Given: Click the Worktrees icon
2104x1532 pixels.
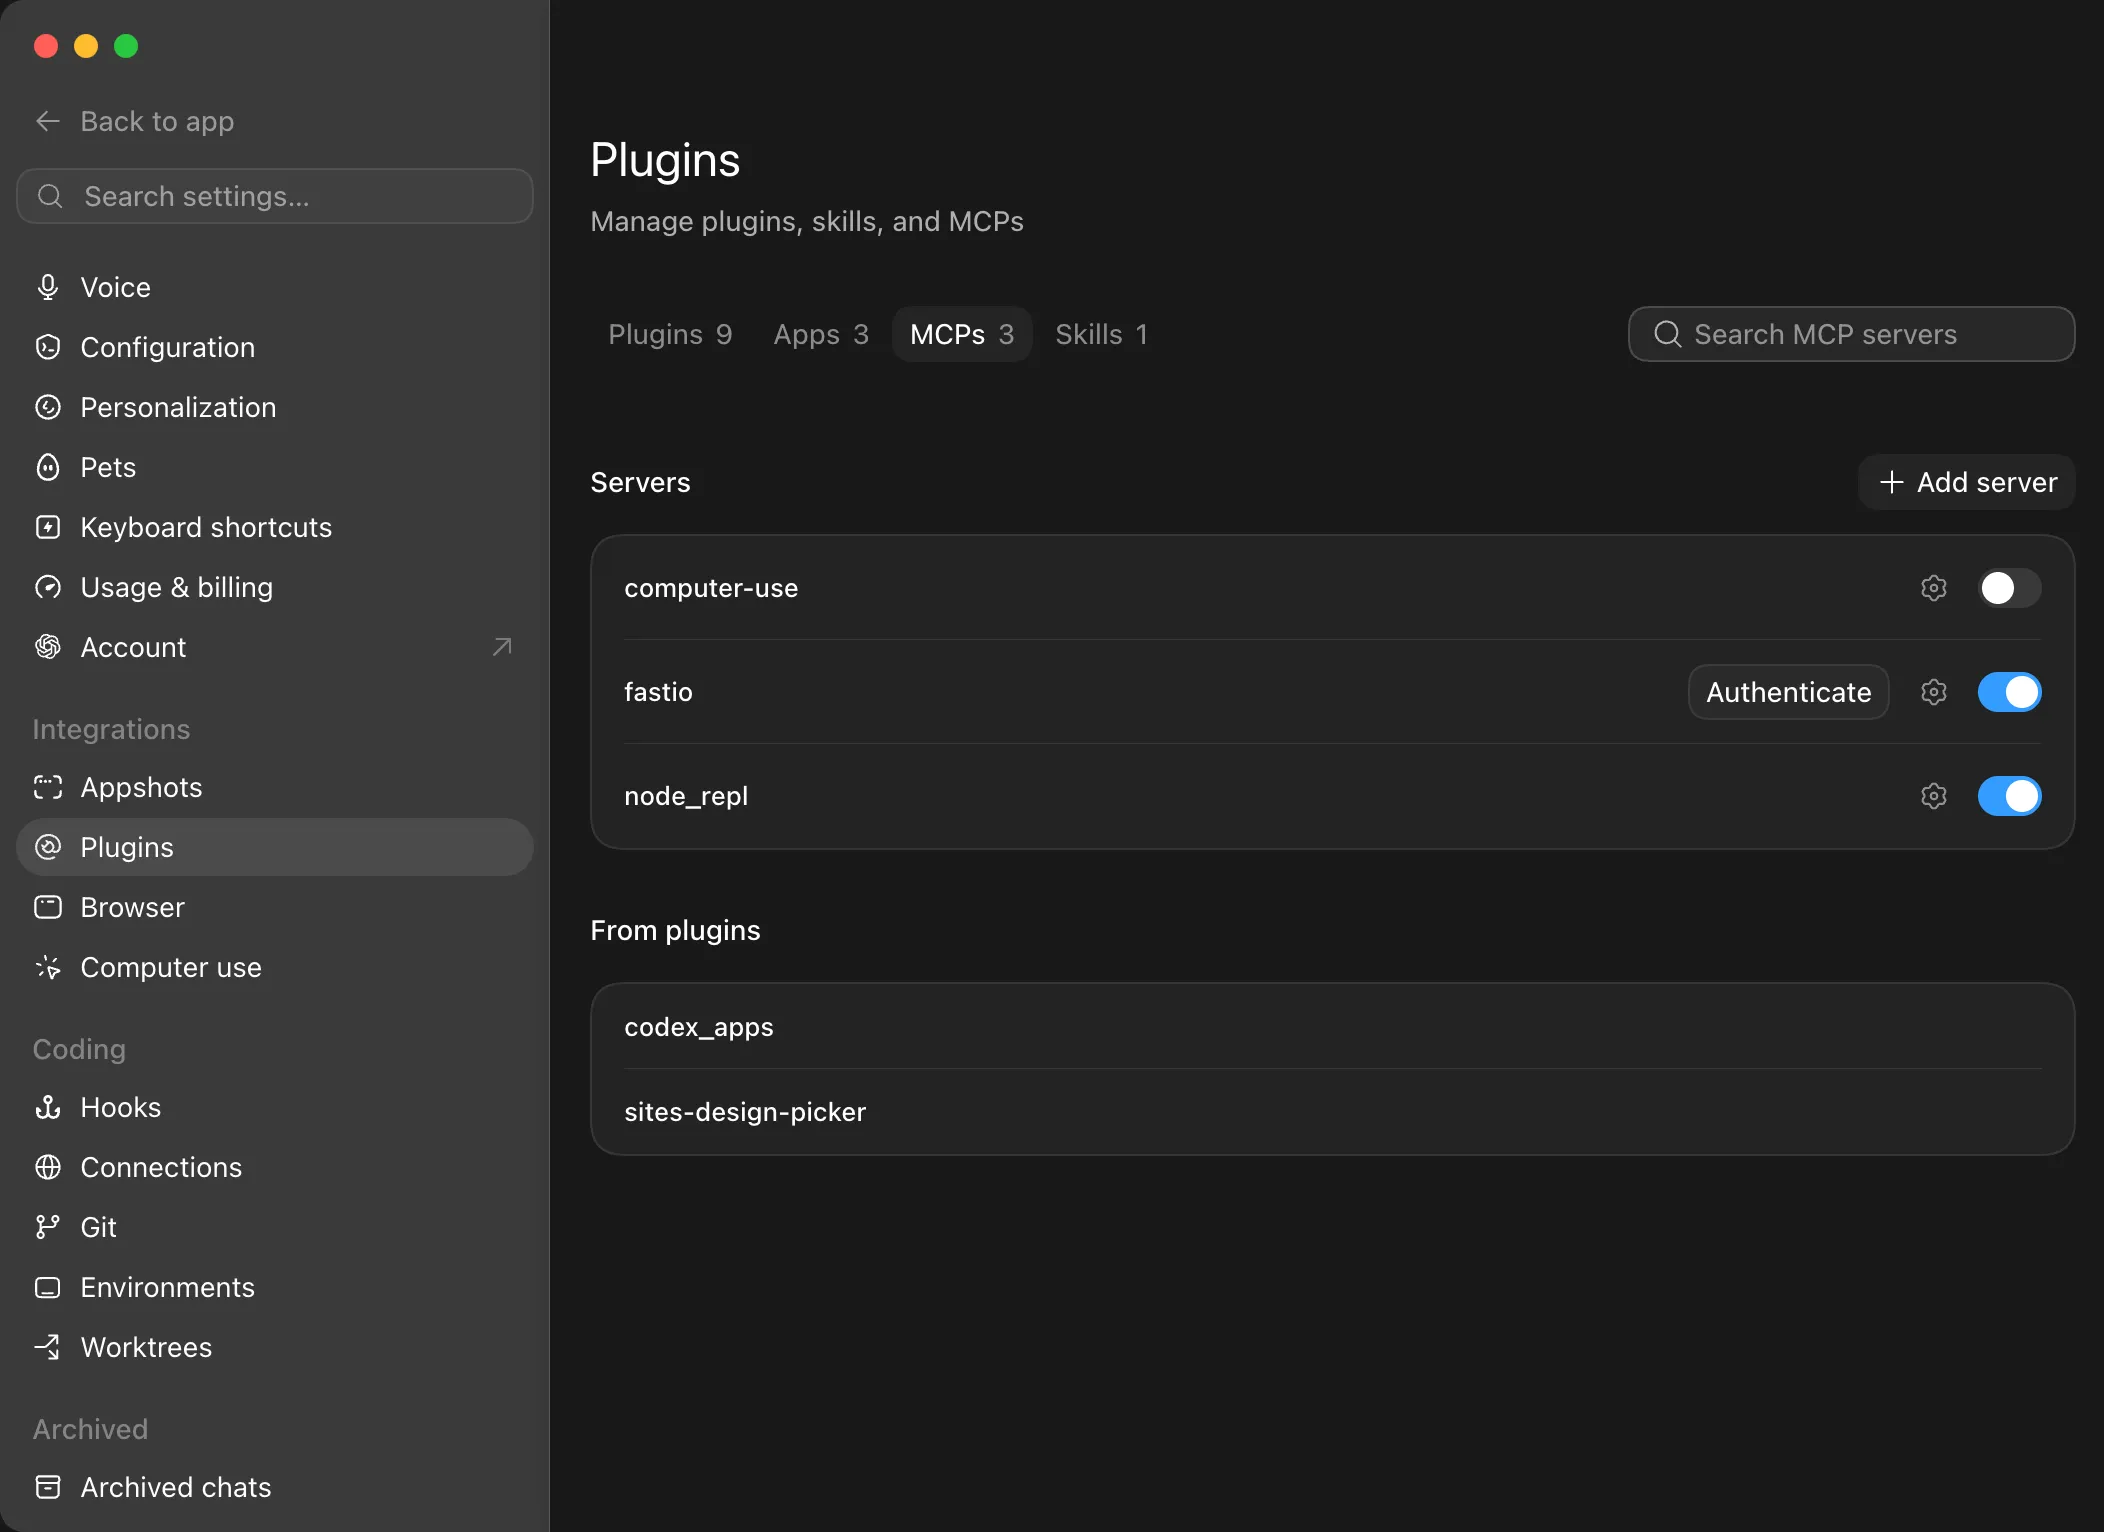Looking at the screenshot, I should (x=48, y=1347).
